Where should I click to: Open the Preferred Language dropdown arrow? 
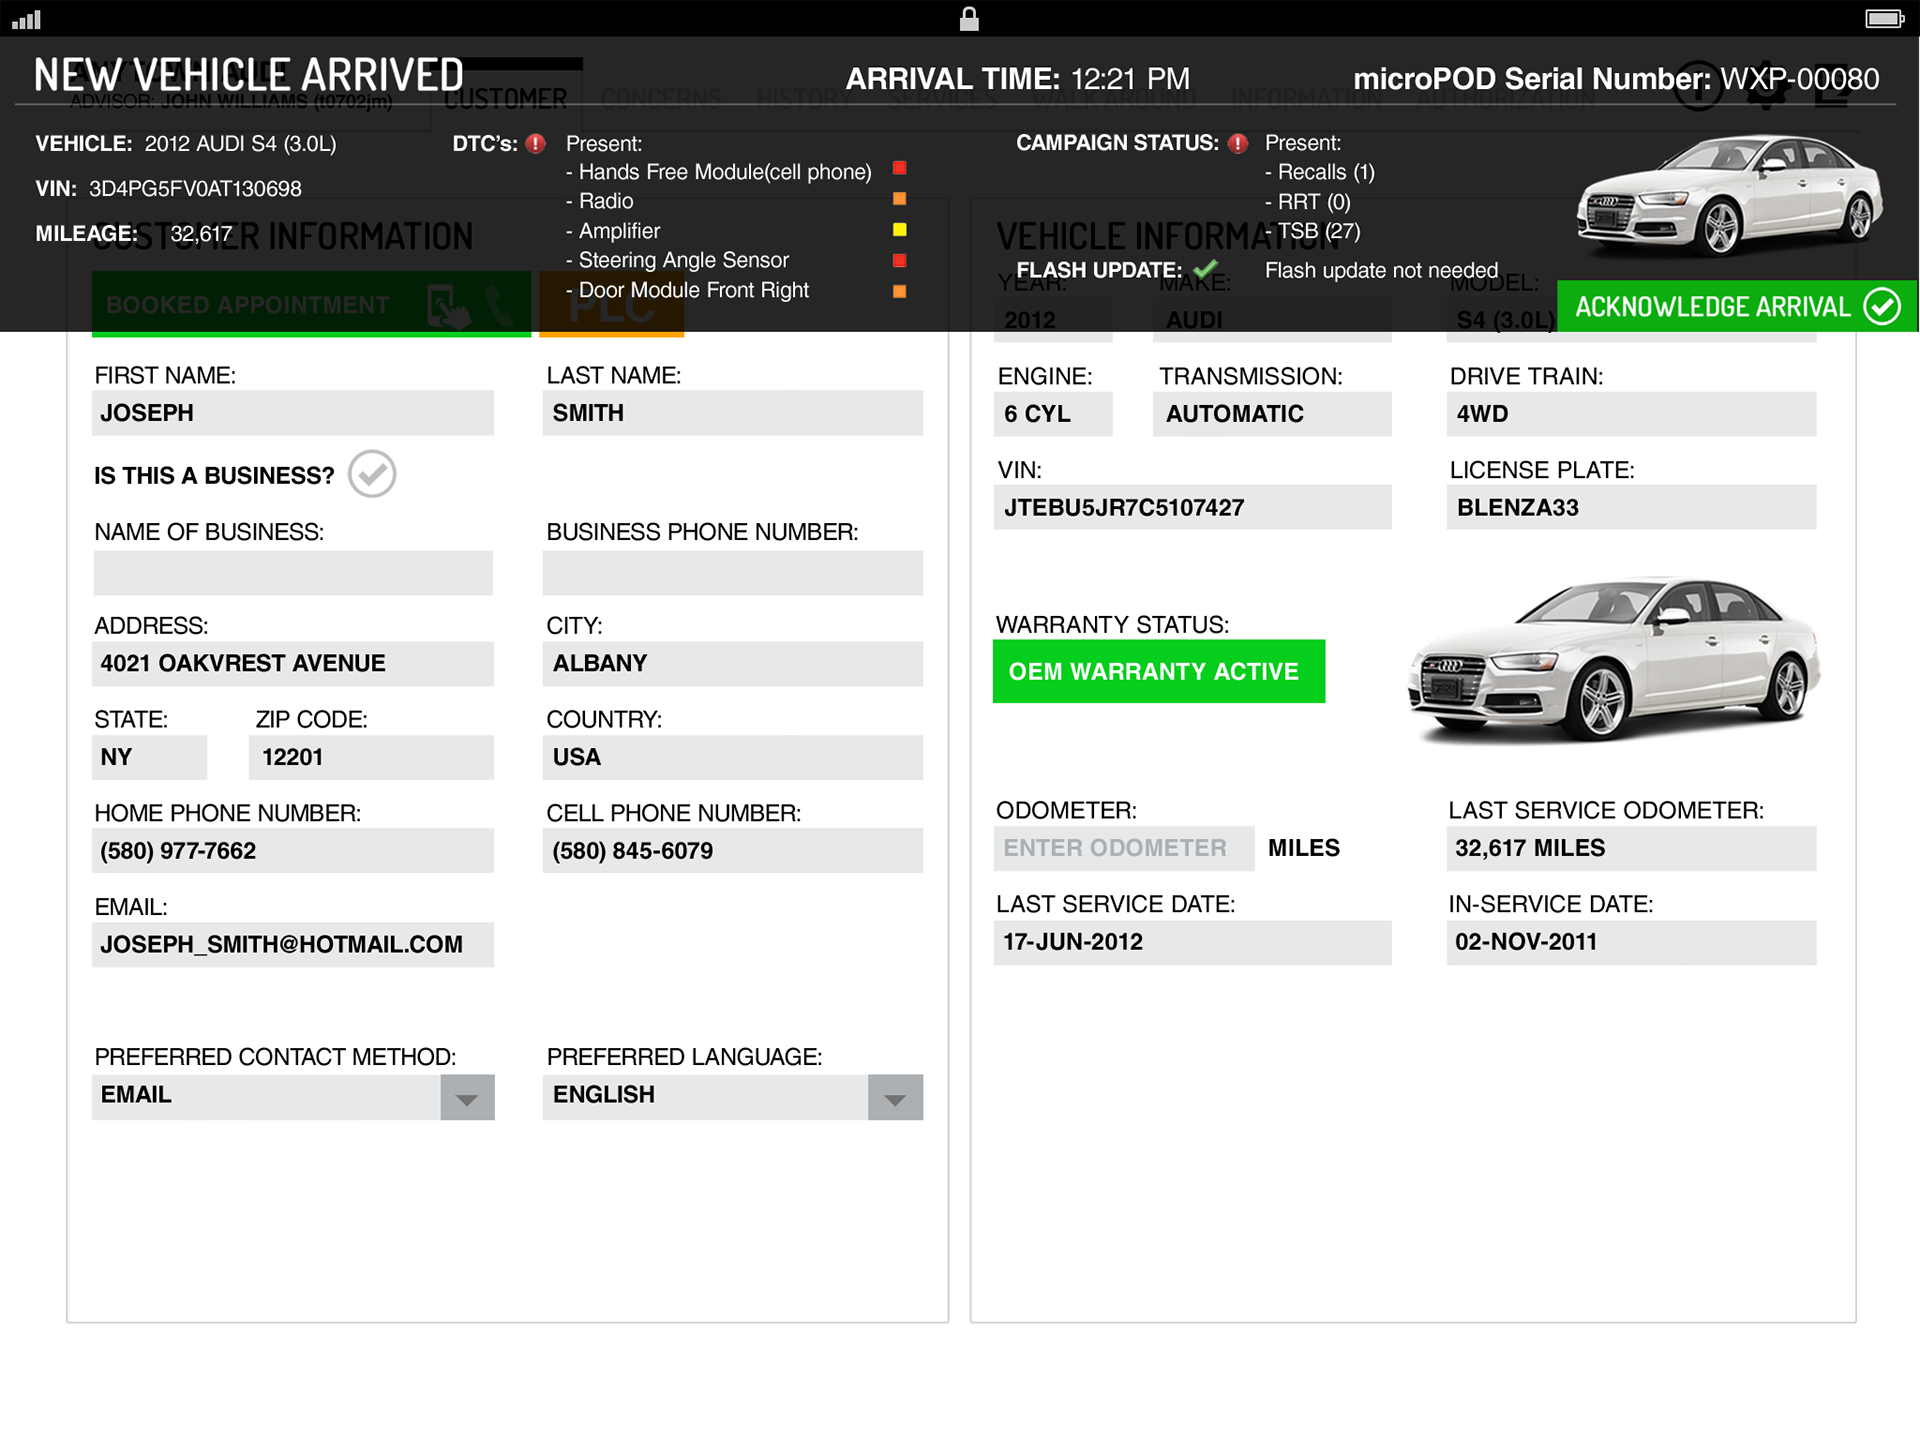tap(895, 1098)
